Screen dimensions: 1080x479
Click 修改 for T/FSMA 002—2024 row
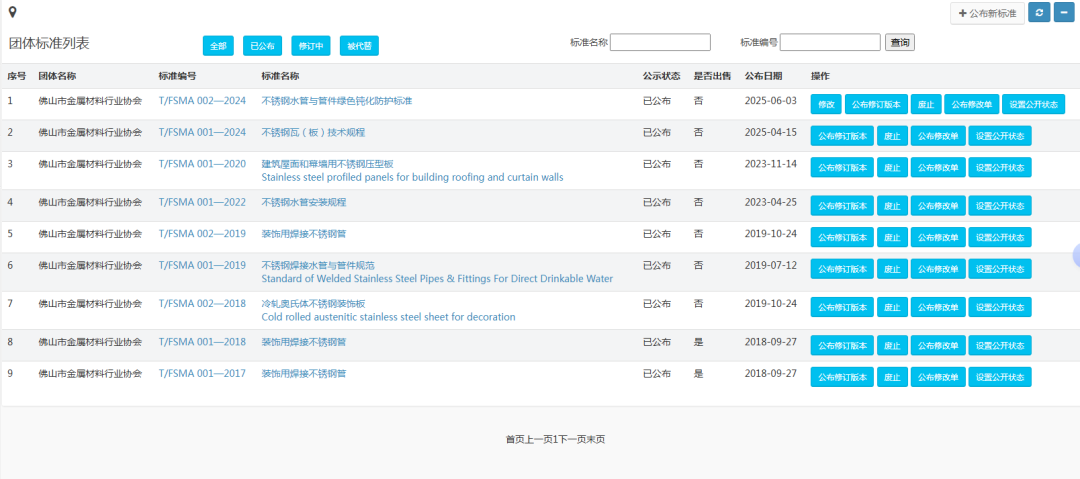tap(826, 104)
